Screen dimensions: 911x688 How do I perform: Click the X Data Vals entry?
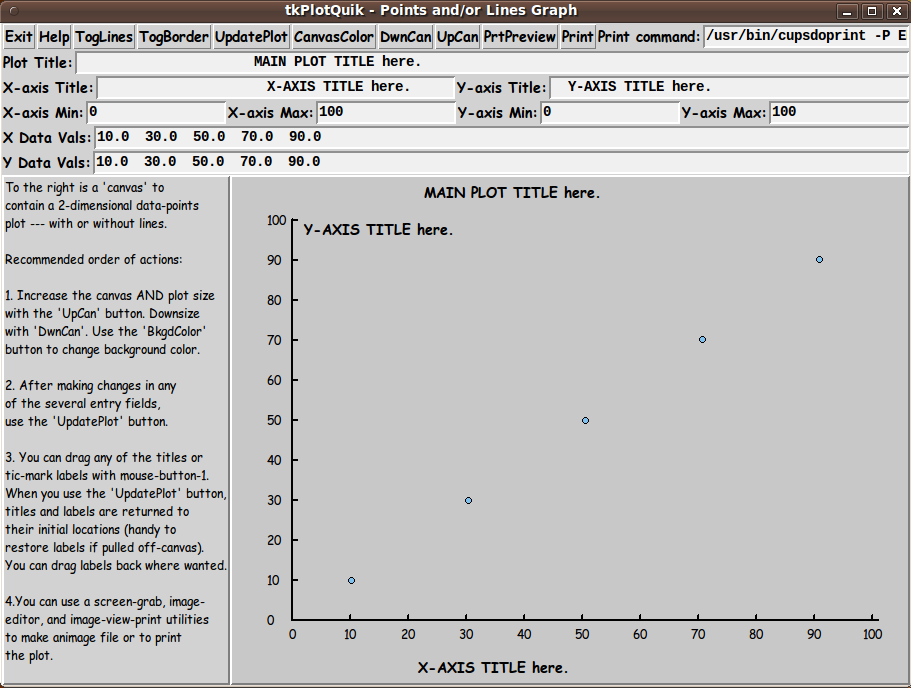(502, 137)
